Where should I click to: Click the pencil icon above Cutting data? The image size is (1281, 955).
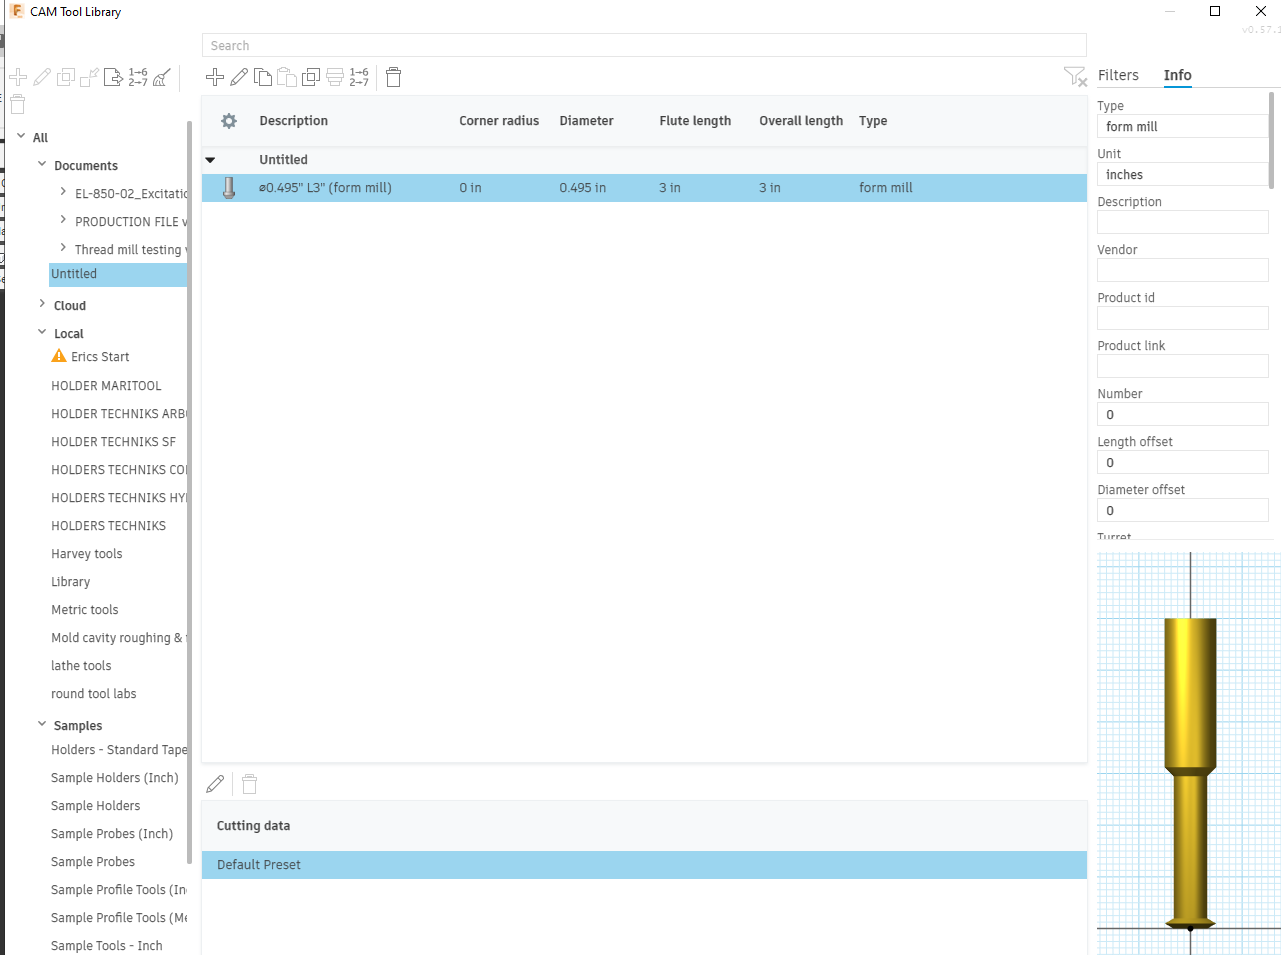tap(215, 784)
